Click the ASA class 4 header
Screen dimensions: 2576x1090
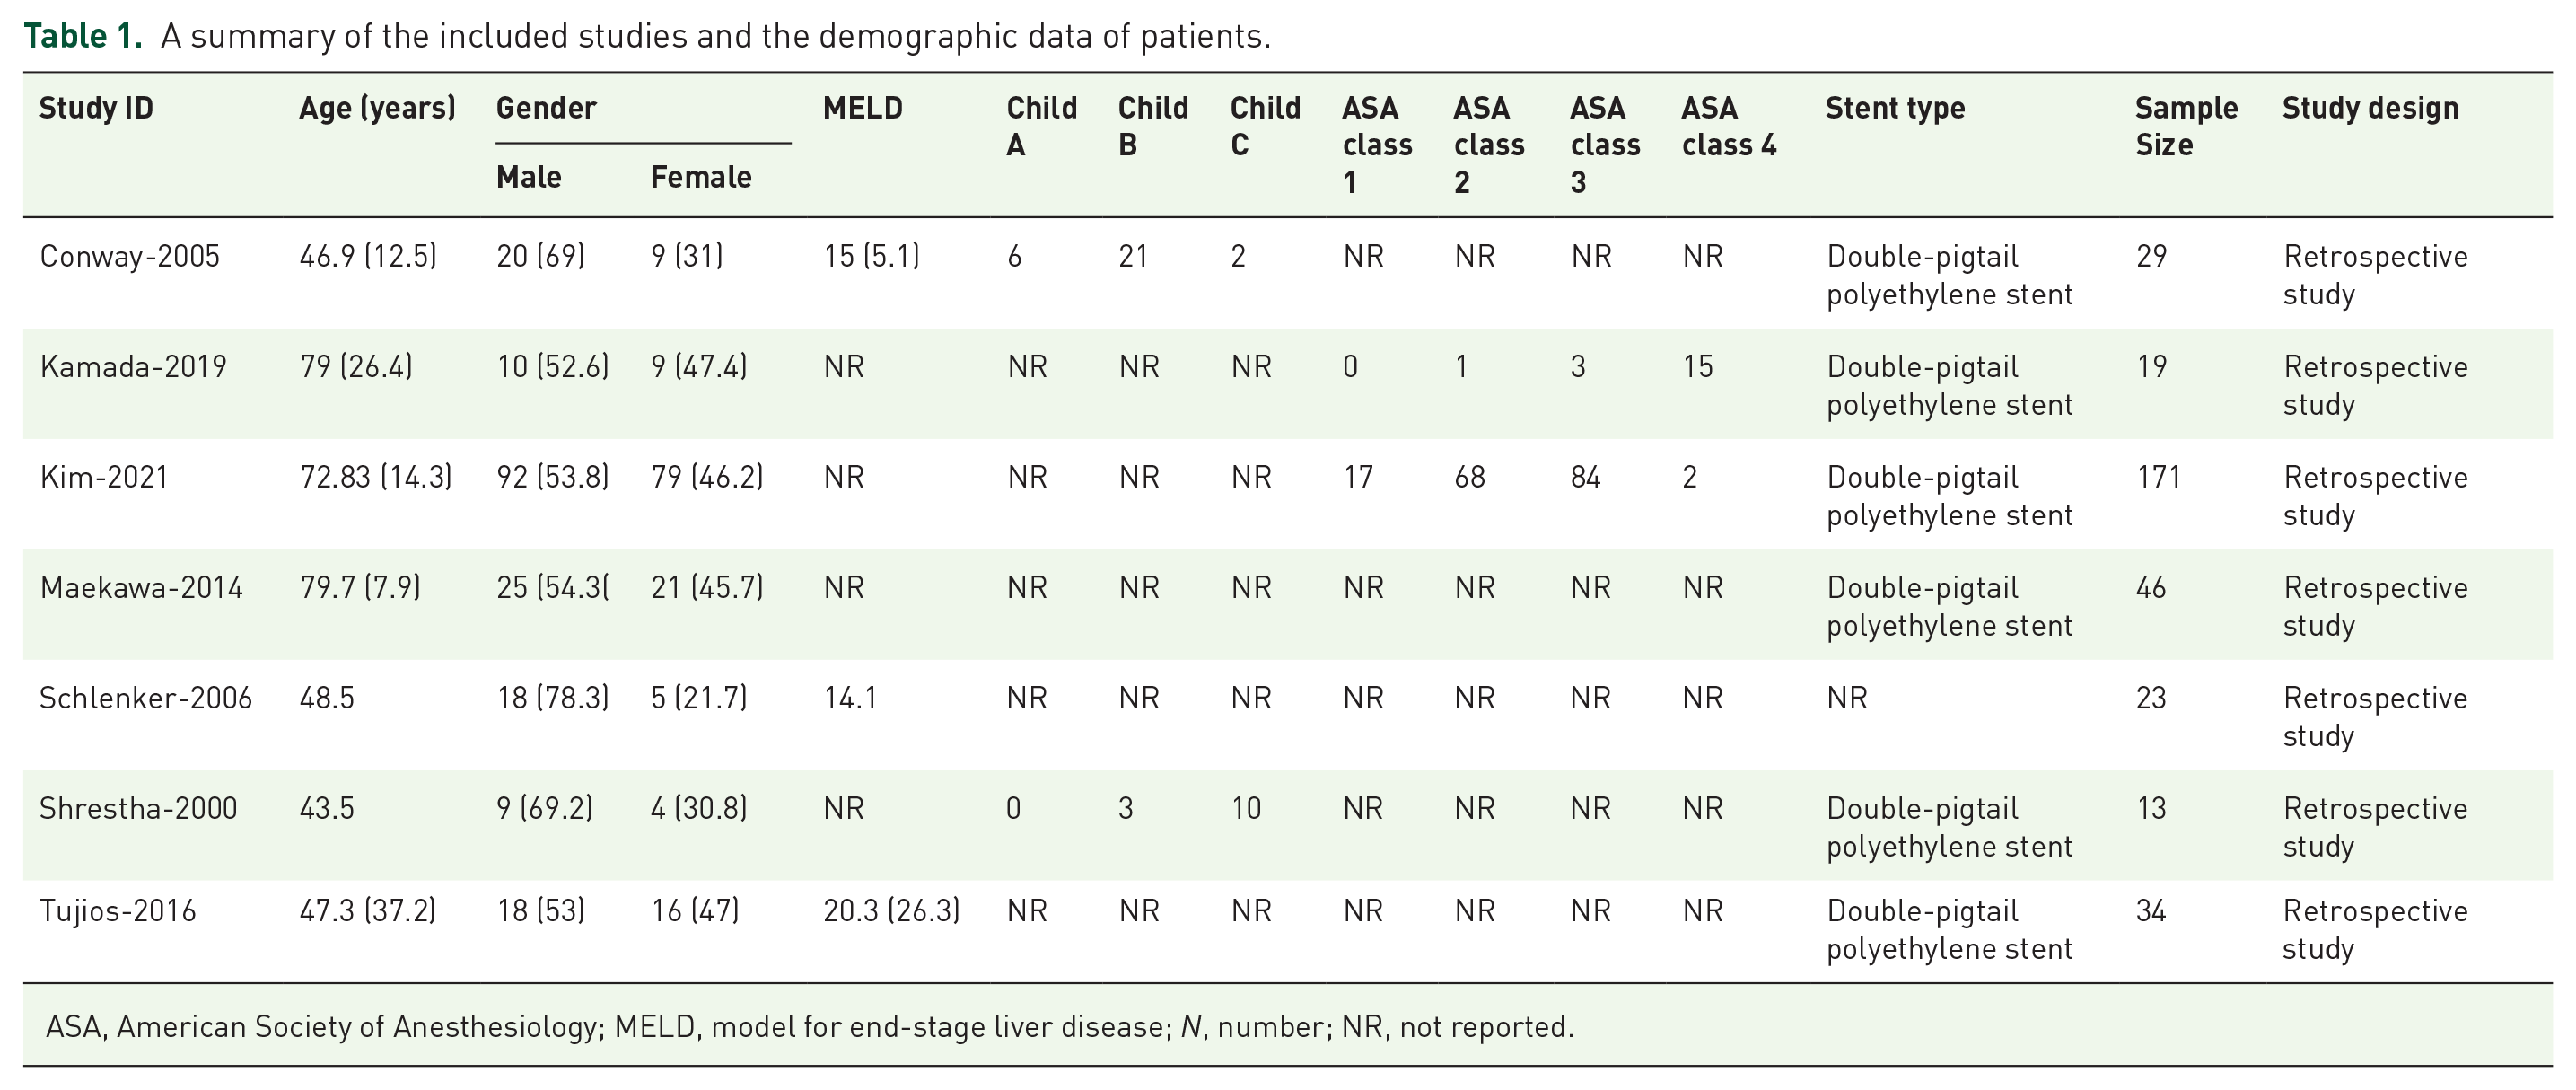point(1729,126)
